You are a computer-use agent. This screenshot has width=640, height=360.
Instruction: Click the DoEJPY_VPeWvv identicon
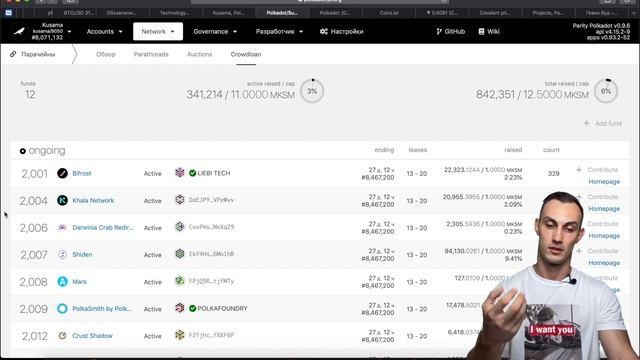pyautogui.click(x=180, y=200)
